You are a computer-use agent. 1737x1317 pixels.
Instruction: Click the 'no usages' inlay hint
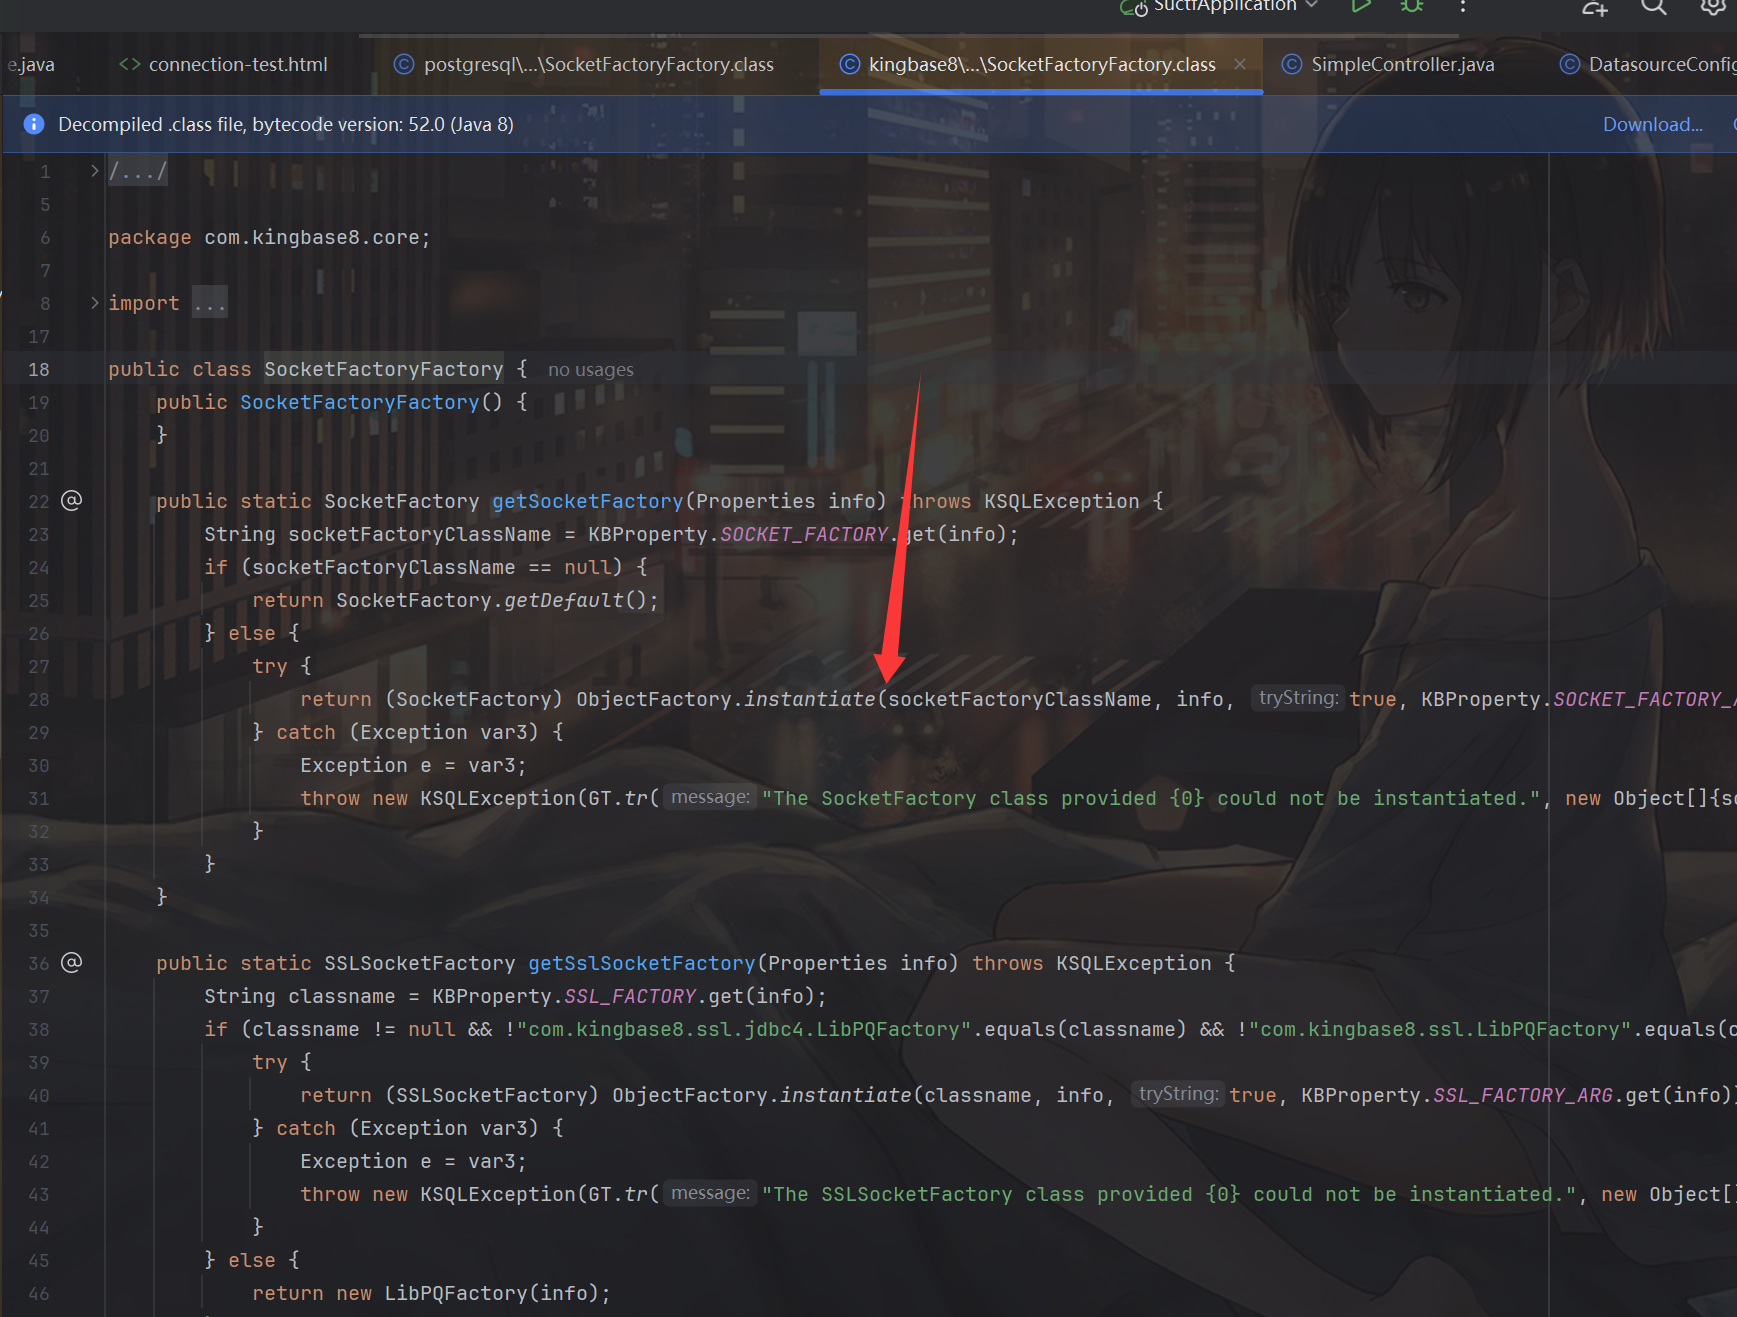click(590, 370)
